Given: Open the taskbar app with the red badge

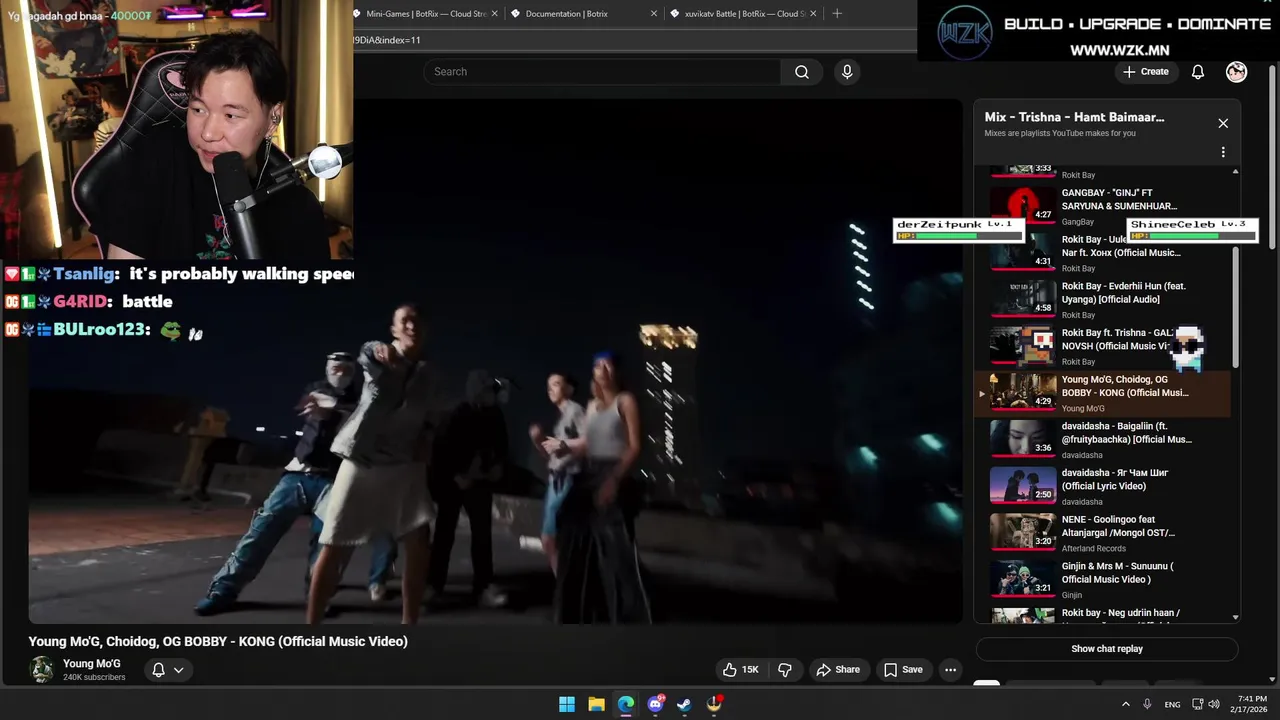Looking at the screenshot, I should pyautogui.click(x=714, y=704).
